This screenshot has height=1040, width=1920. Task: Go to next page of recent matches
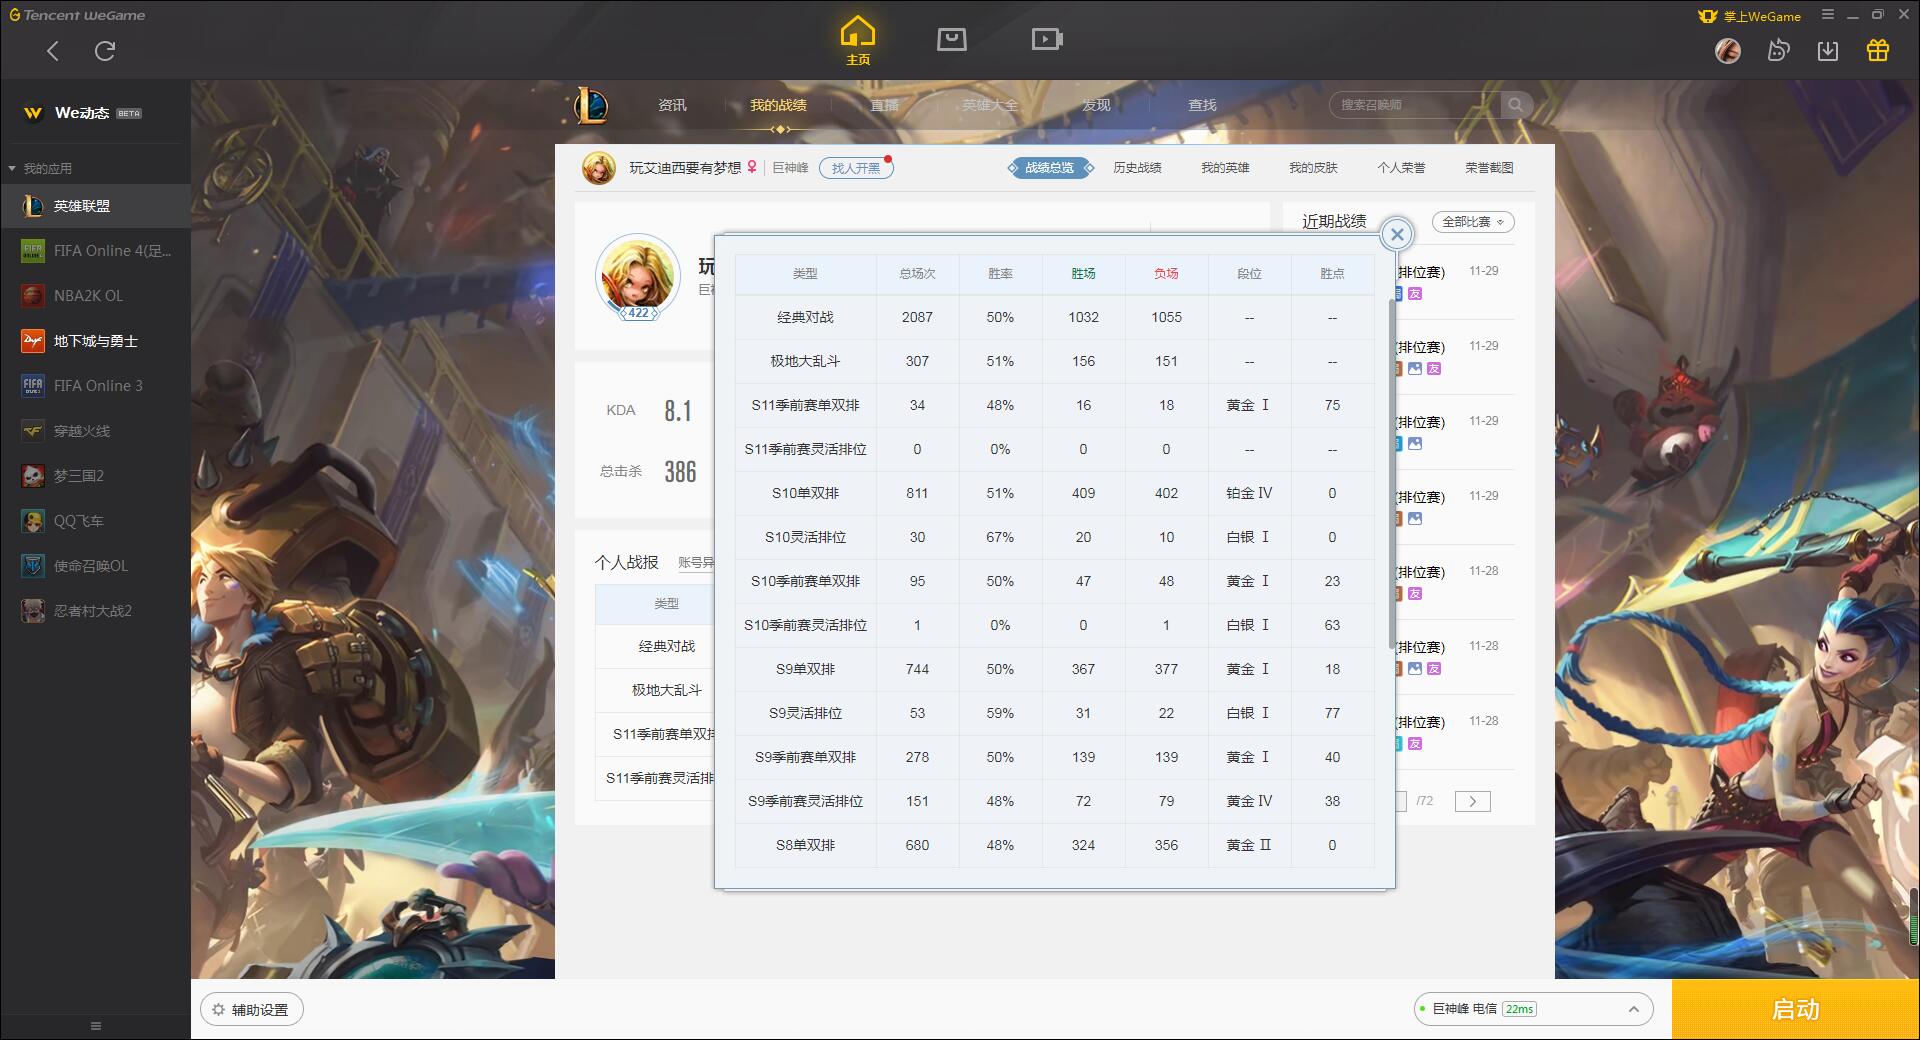click(1473, 801)
